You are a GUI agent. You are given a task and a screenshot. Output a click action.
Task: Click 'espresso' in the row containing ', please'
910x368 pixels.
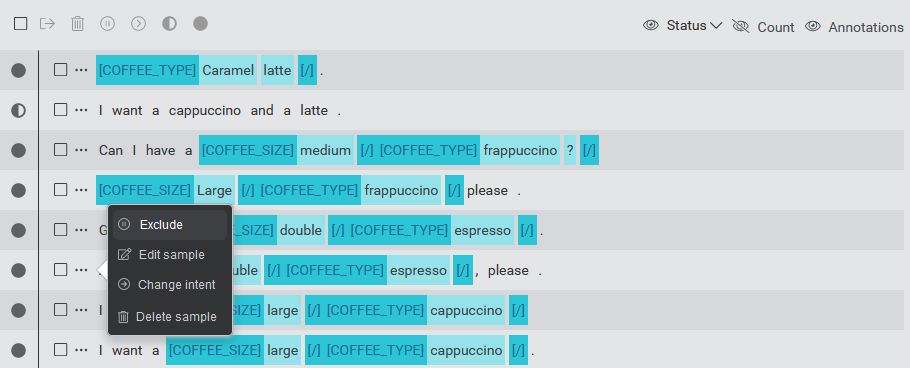(x=418, y=270)
